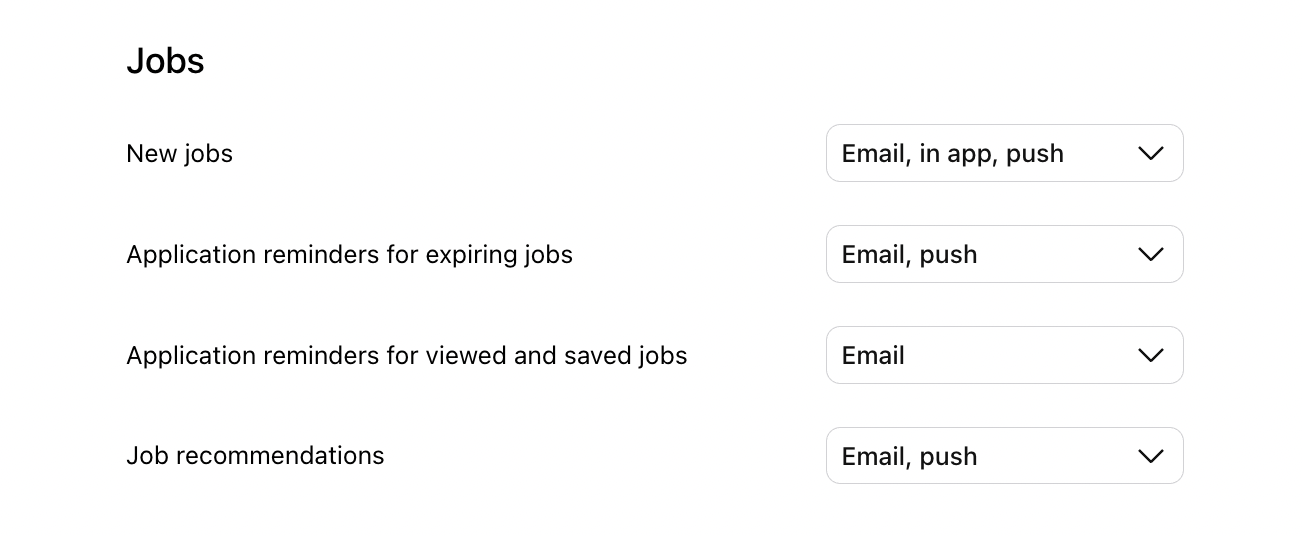Click the chevron arrow for Job recommendations
The height and width of the screenshot is (536, 1302).
point(1151,456)
